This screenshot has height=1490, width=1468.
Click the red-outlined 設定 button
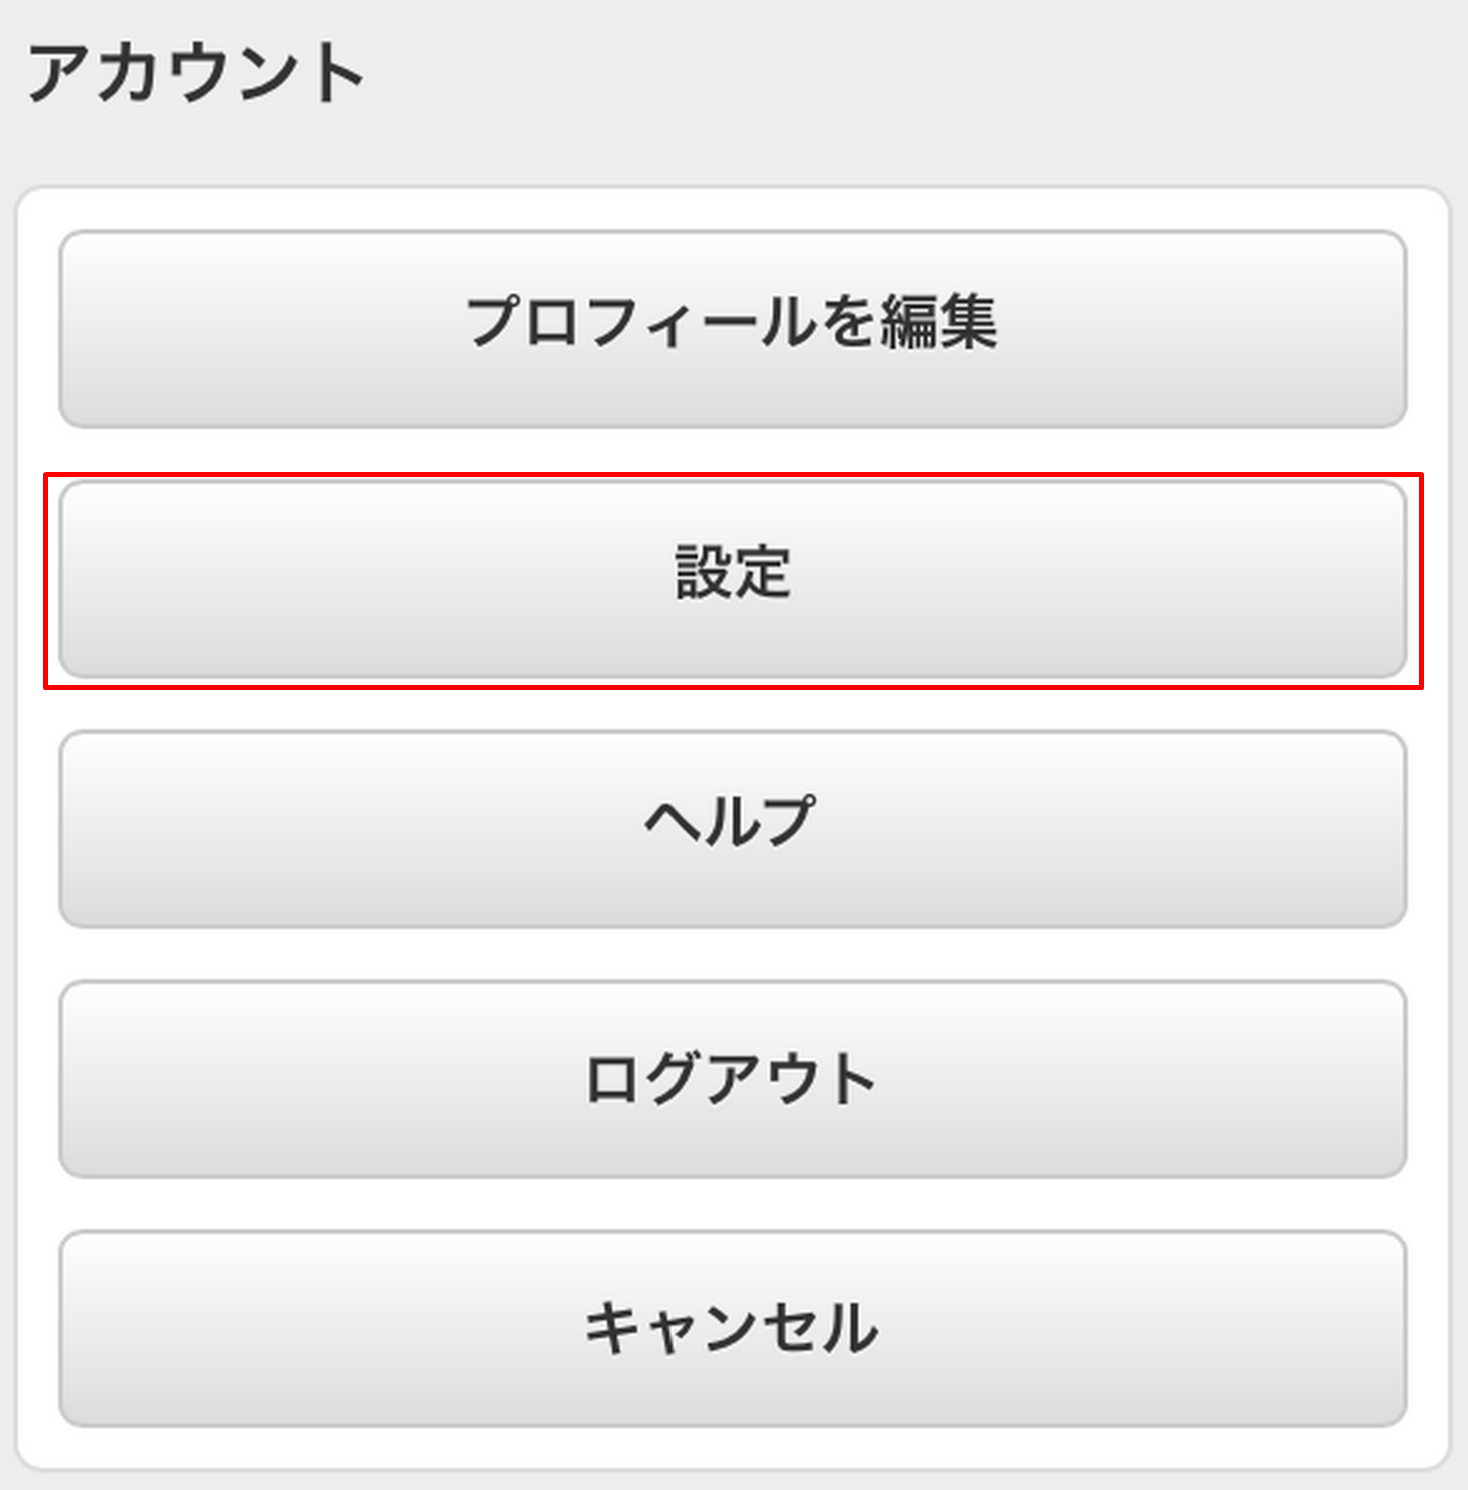(733, 578)
